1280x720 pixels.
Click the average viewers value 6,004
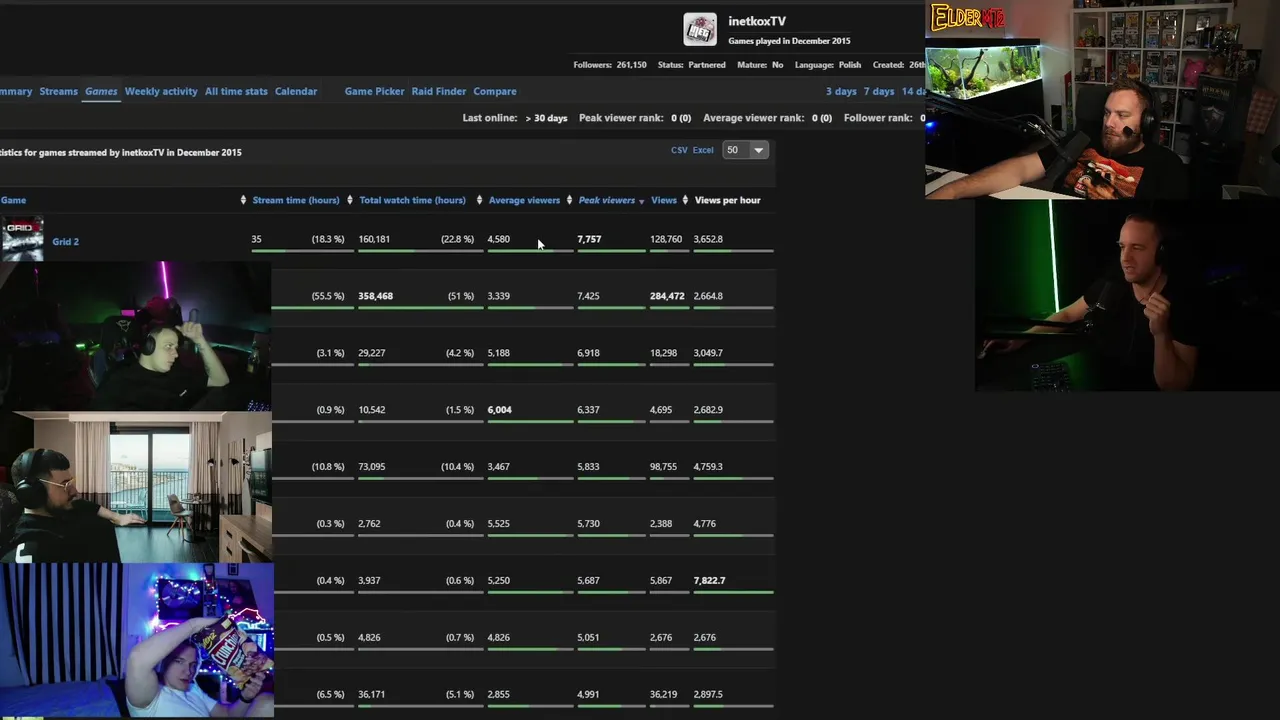point(499,410)
